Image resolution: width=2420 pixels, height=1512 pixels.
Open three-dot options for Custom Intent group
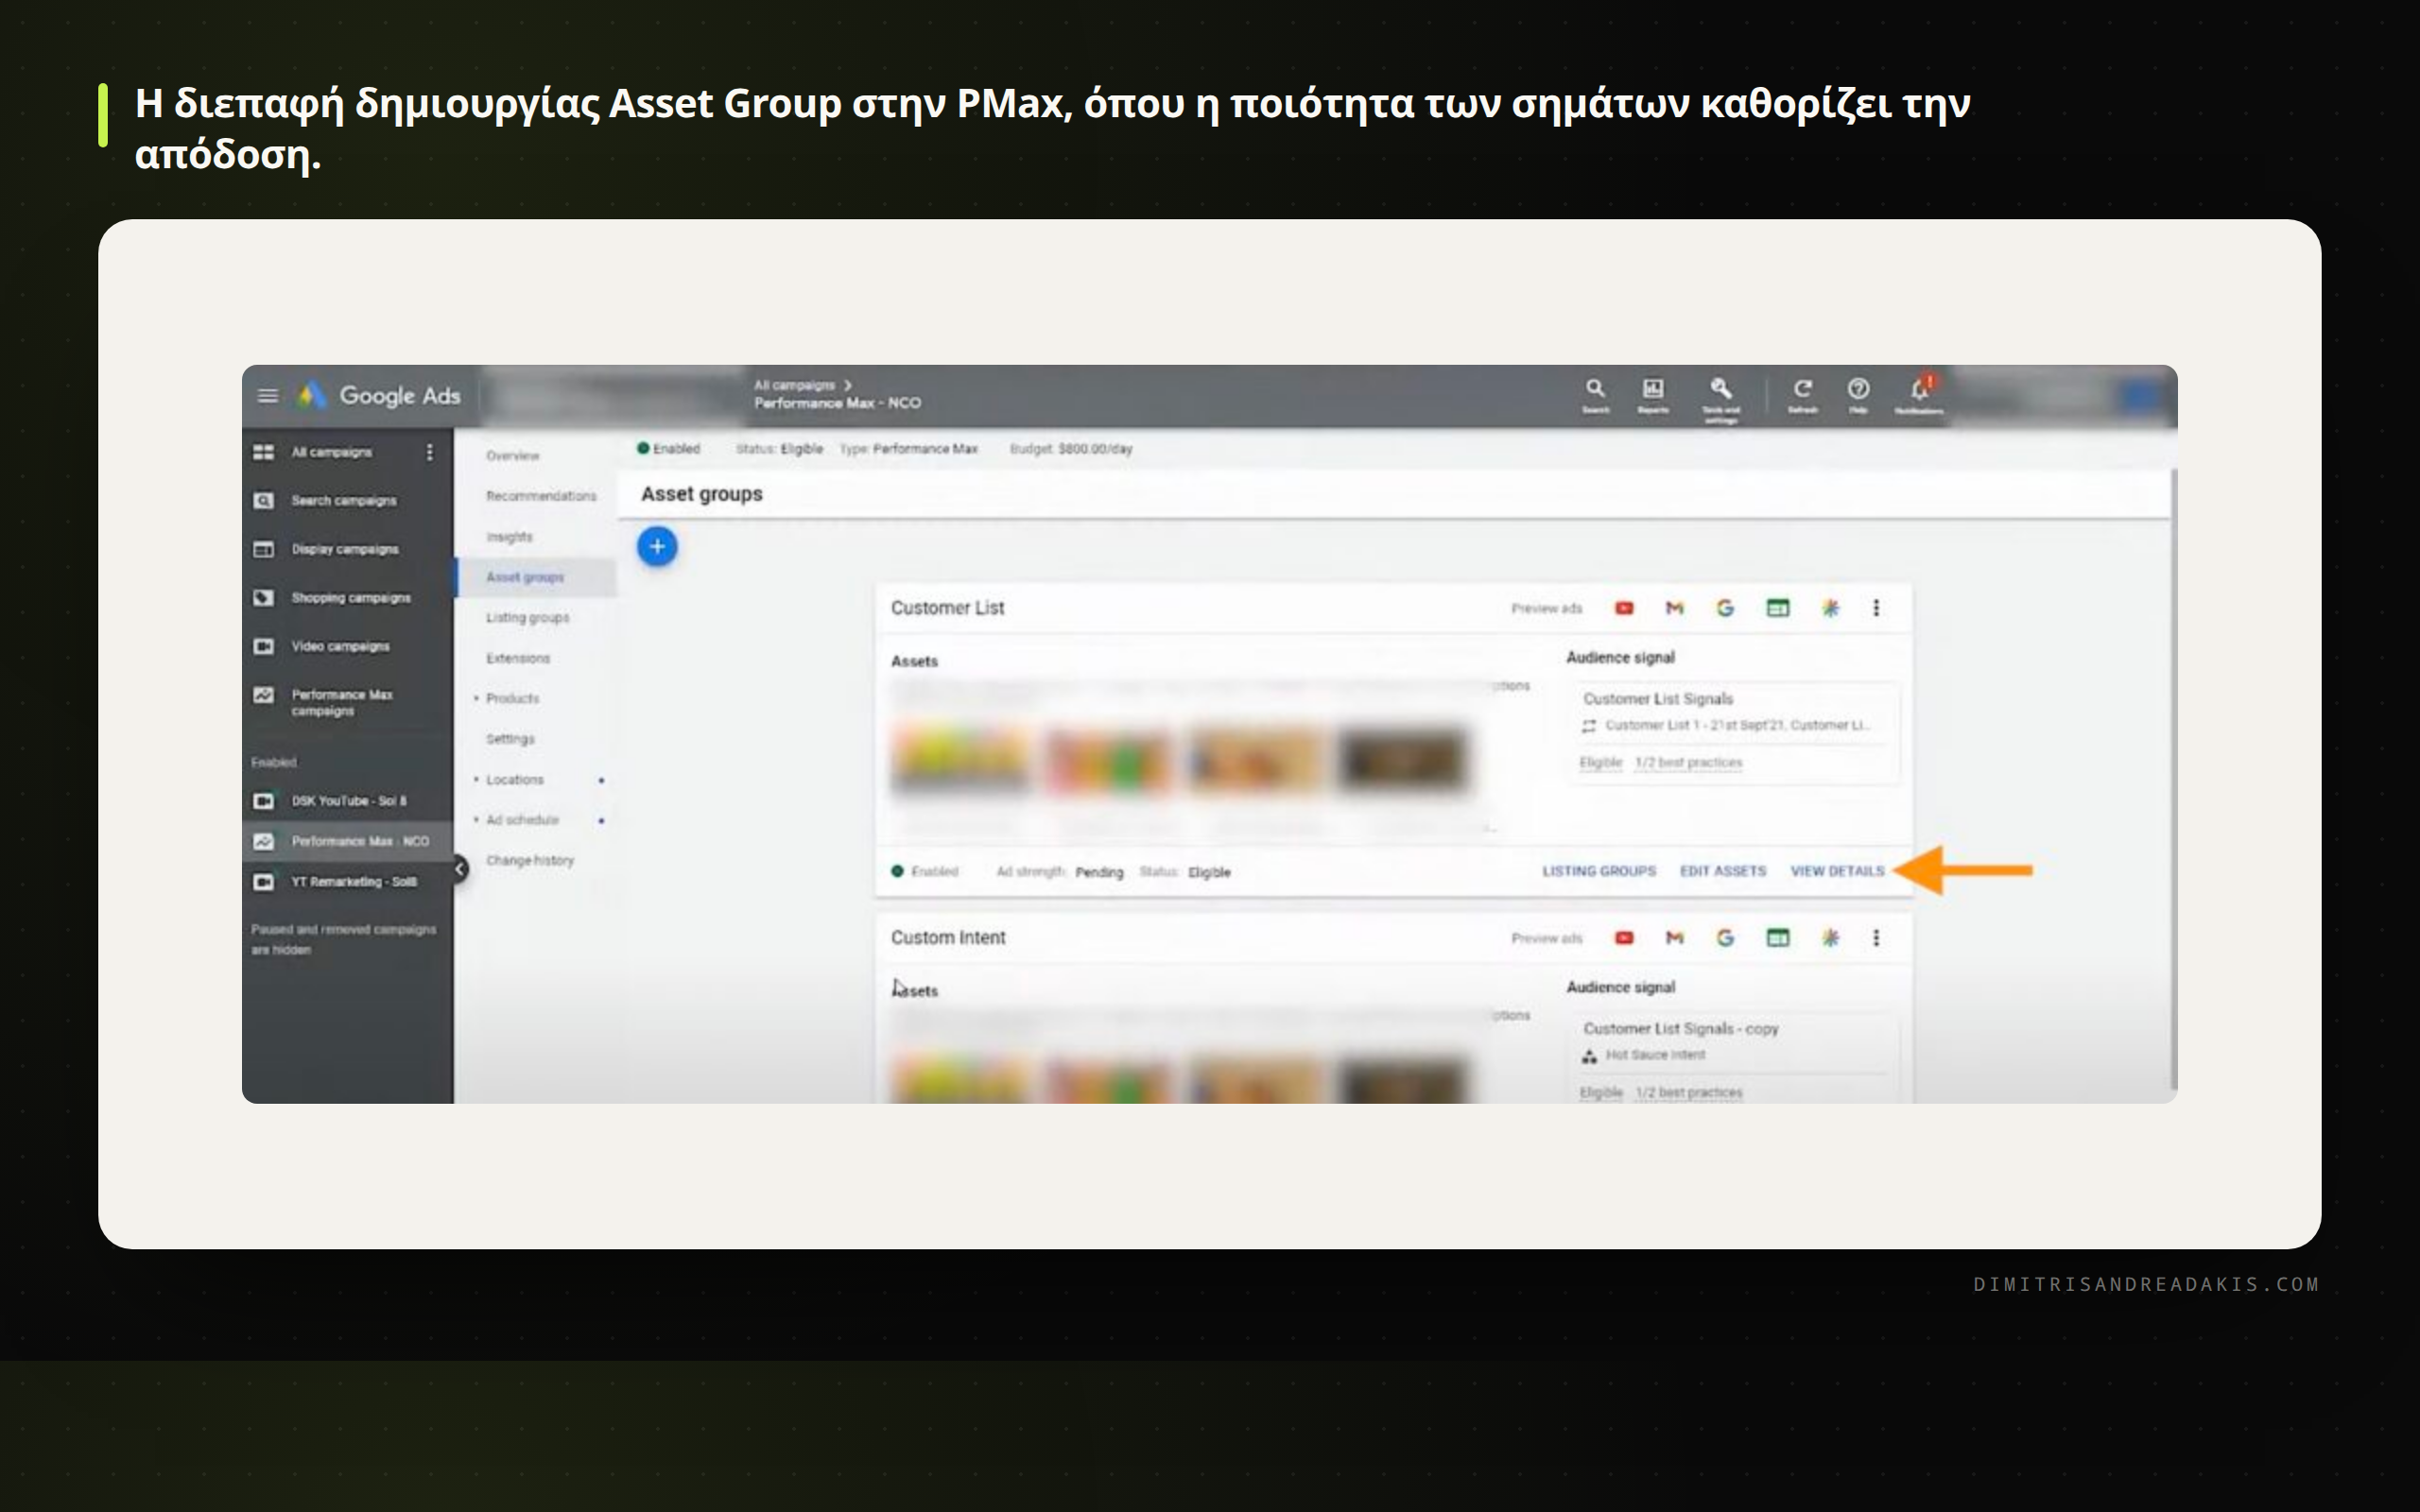tap(1876, 938)
